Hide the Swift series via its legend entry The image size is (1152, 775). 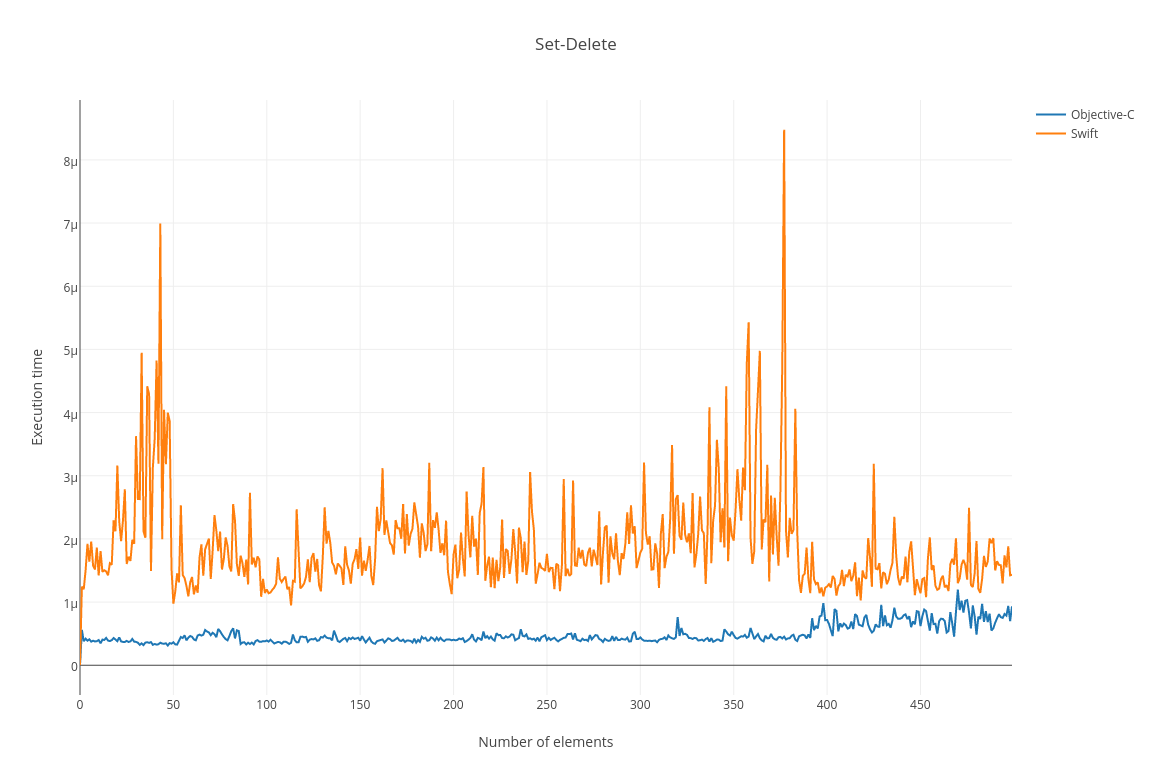click(x=1085, y=133)
